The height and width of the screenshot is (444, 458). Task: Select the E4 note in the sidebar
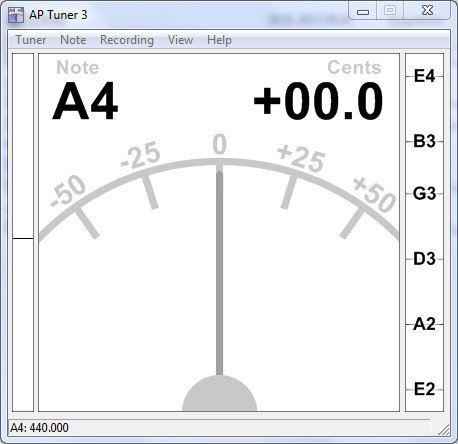pyautogui.click(x=424, y=76)
